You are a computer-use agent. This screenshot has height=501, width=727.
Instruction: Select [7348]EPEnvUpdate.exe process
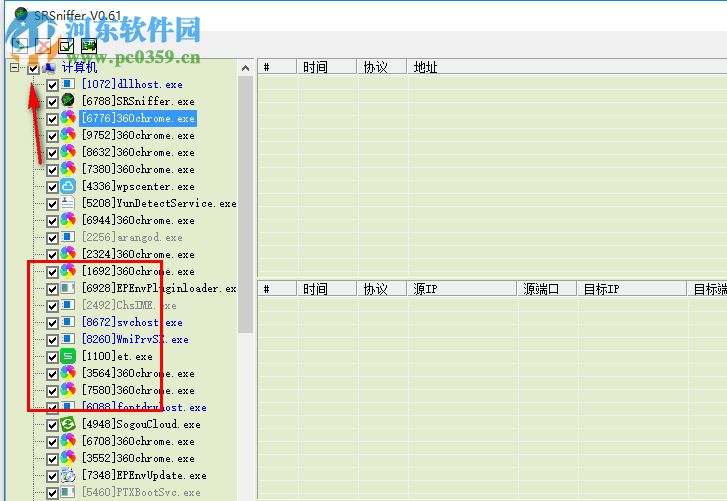coord(144,475)
